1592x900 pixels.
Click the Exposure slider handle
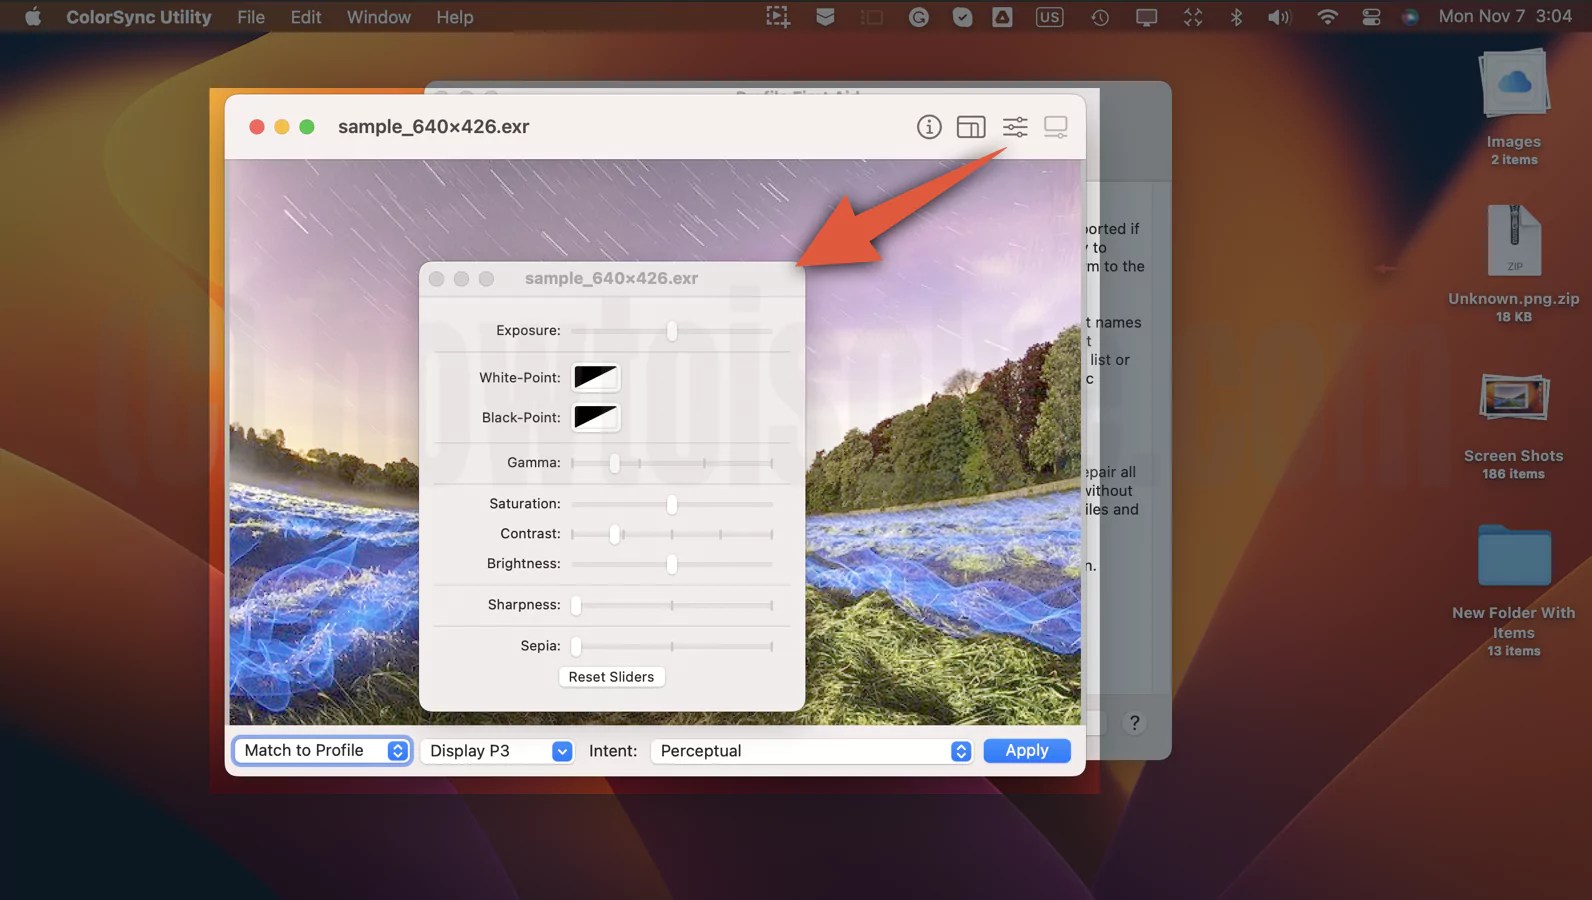click(x=672, y=330)
